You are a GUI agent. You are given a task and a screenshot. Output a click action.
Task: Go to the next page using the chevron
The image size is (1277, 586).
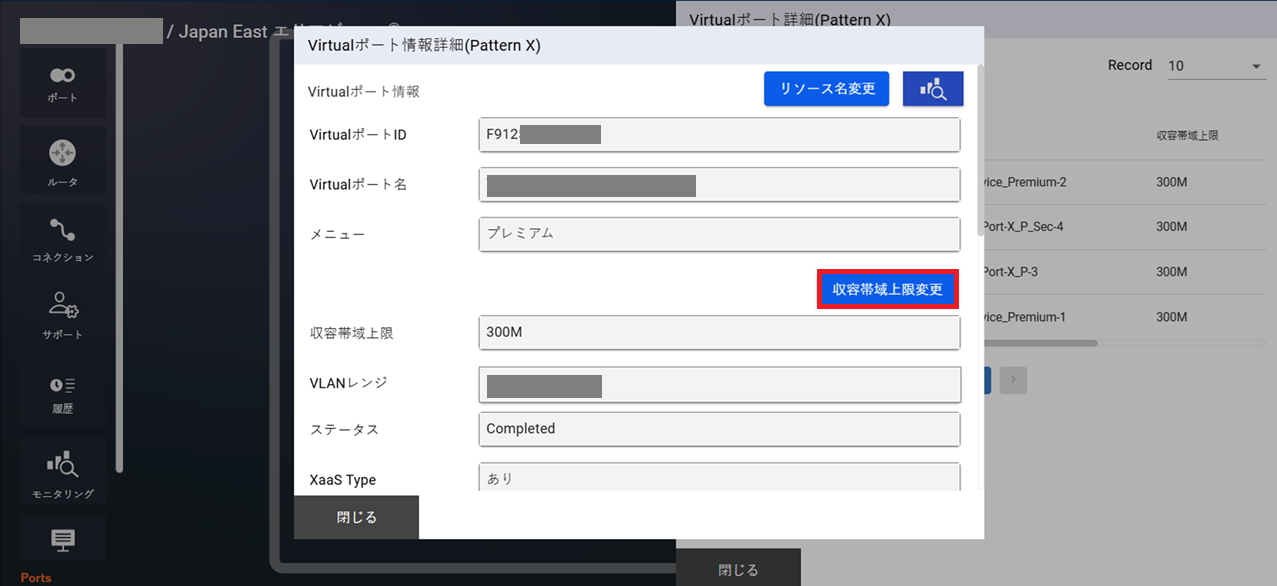point(1013,380)
